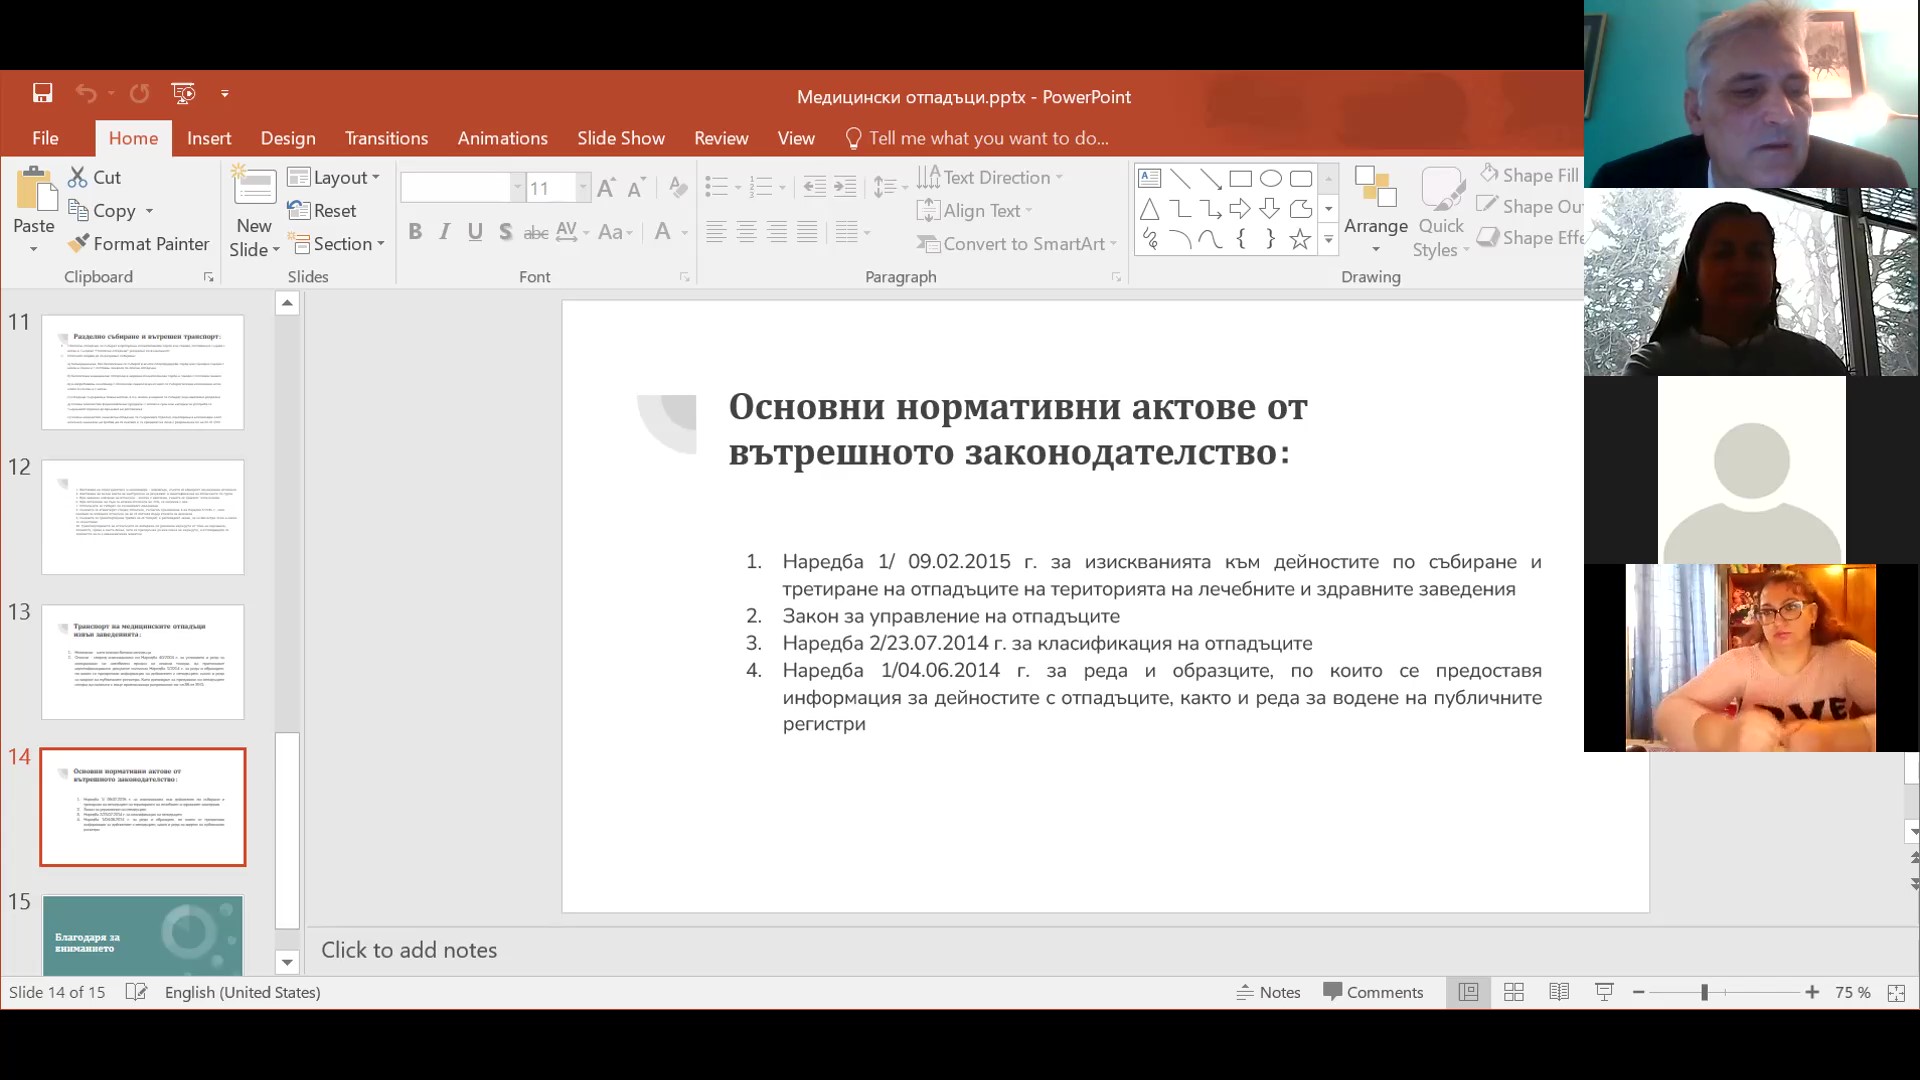
Task: Select the star shape in shapes gallery
Action: point(1299,239)
